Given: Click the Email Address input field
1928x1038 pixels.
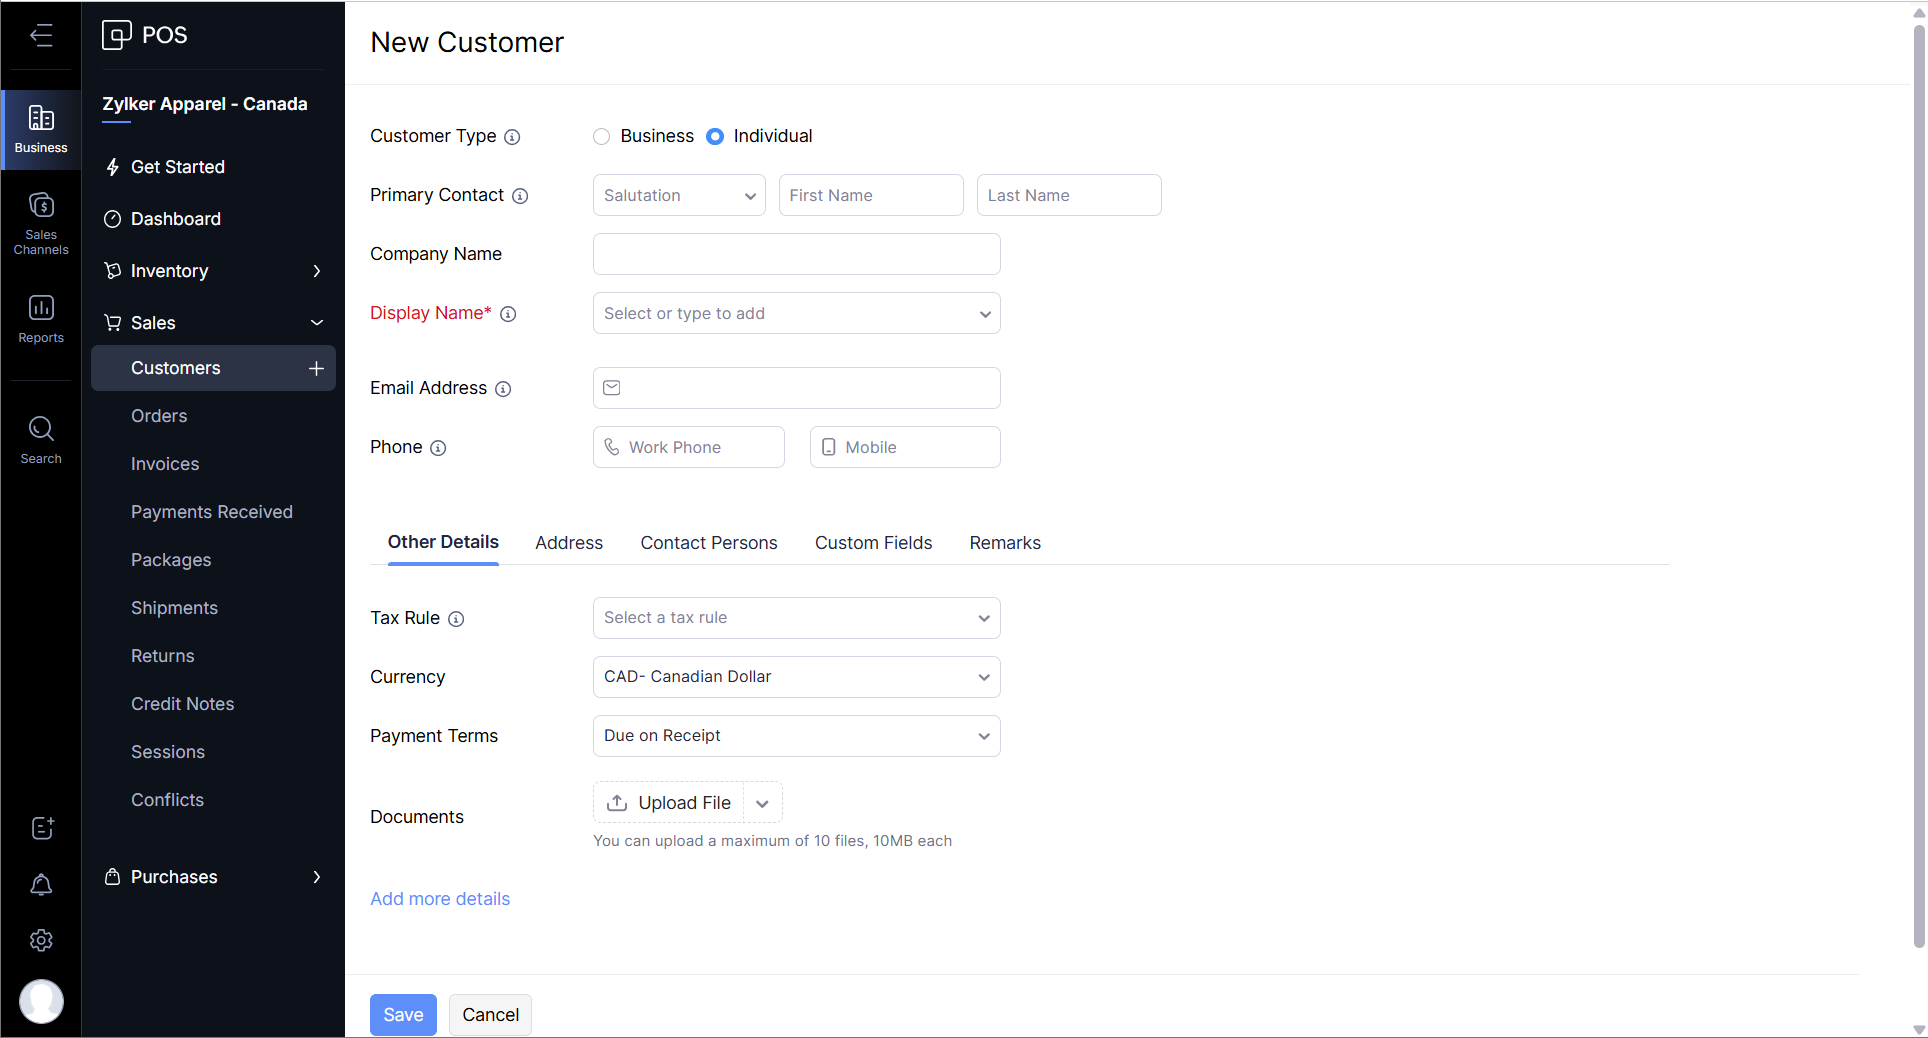Looking at the screenshot, I should pos(808,388).
